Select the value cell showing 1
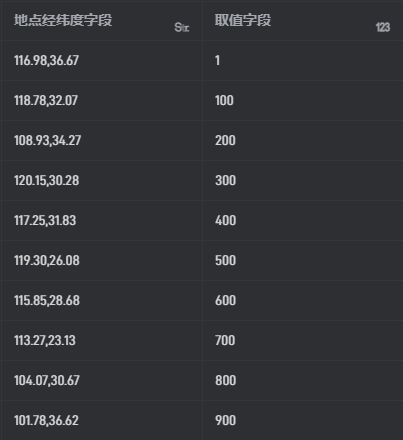This screenshot has width=403, height=440. tap(303, 60)
